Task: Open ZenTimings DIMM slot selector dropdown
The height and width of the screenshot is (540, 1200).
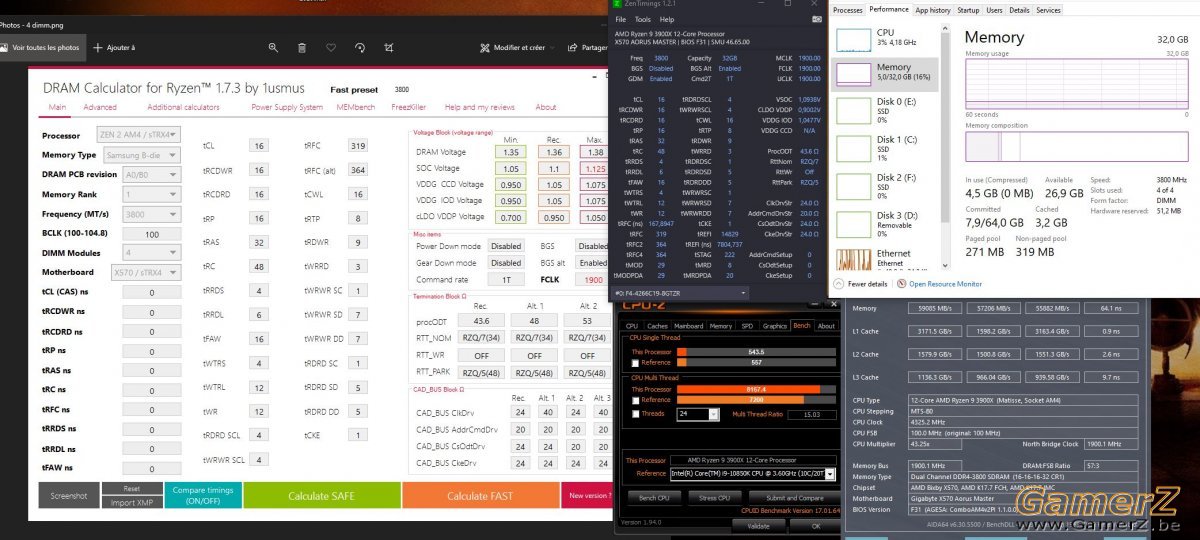Action: coord(679,293)
